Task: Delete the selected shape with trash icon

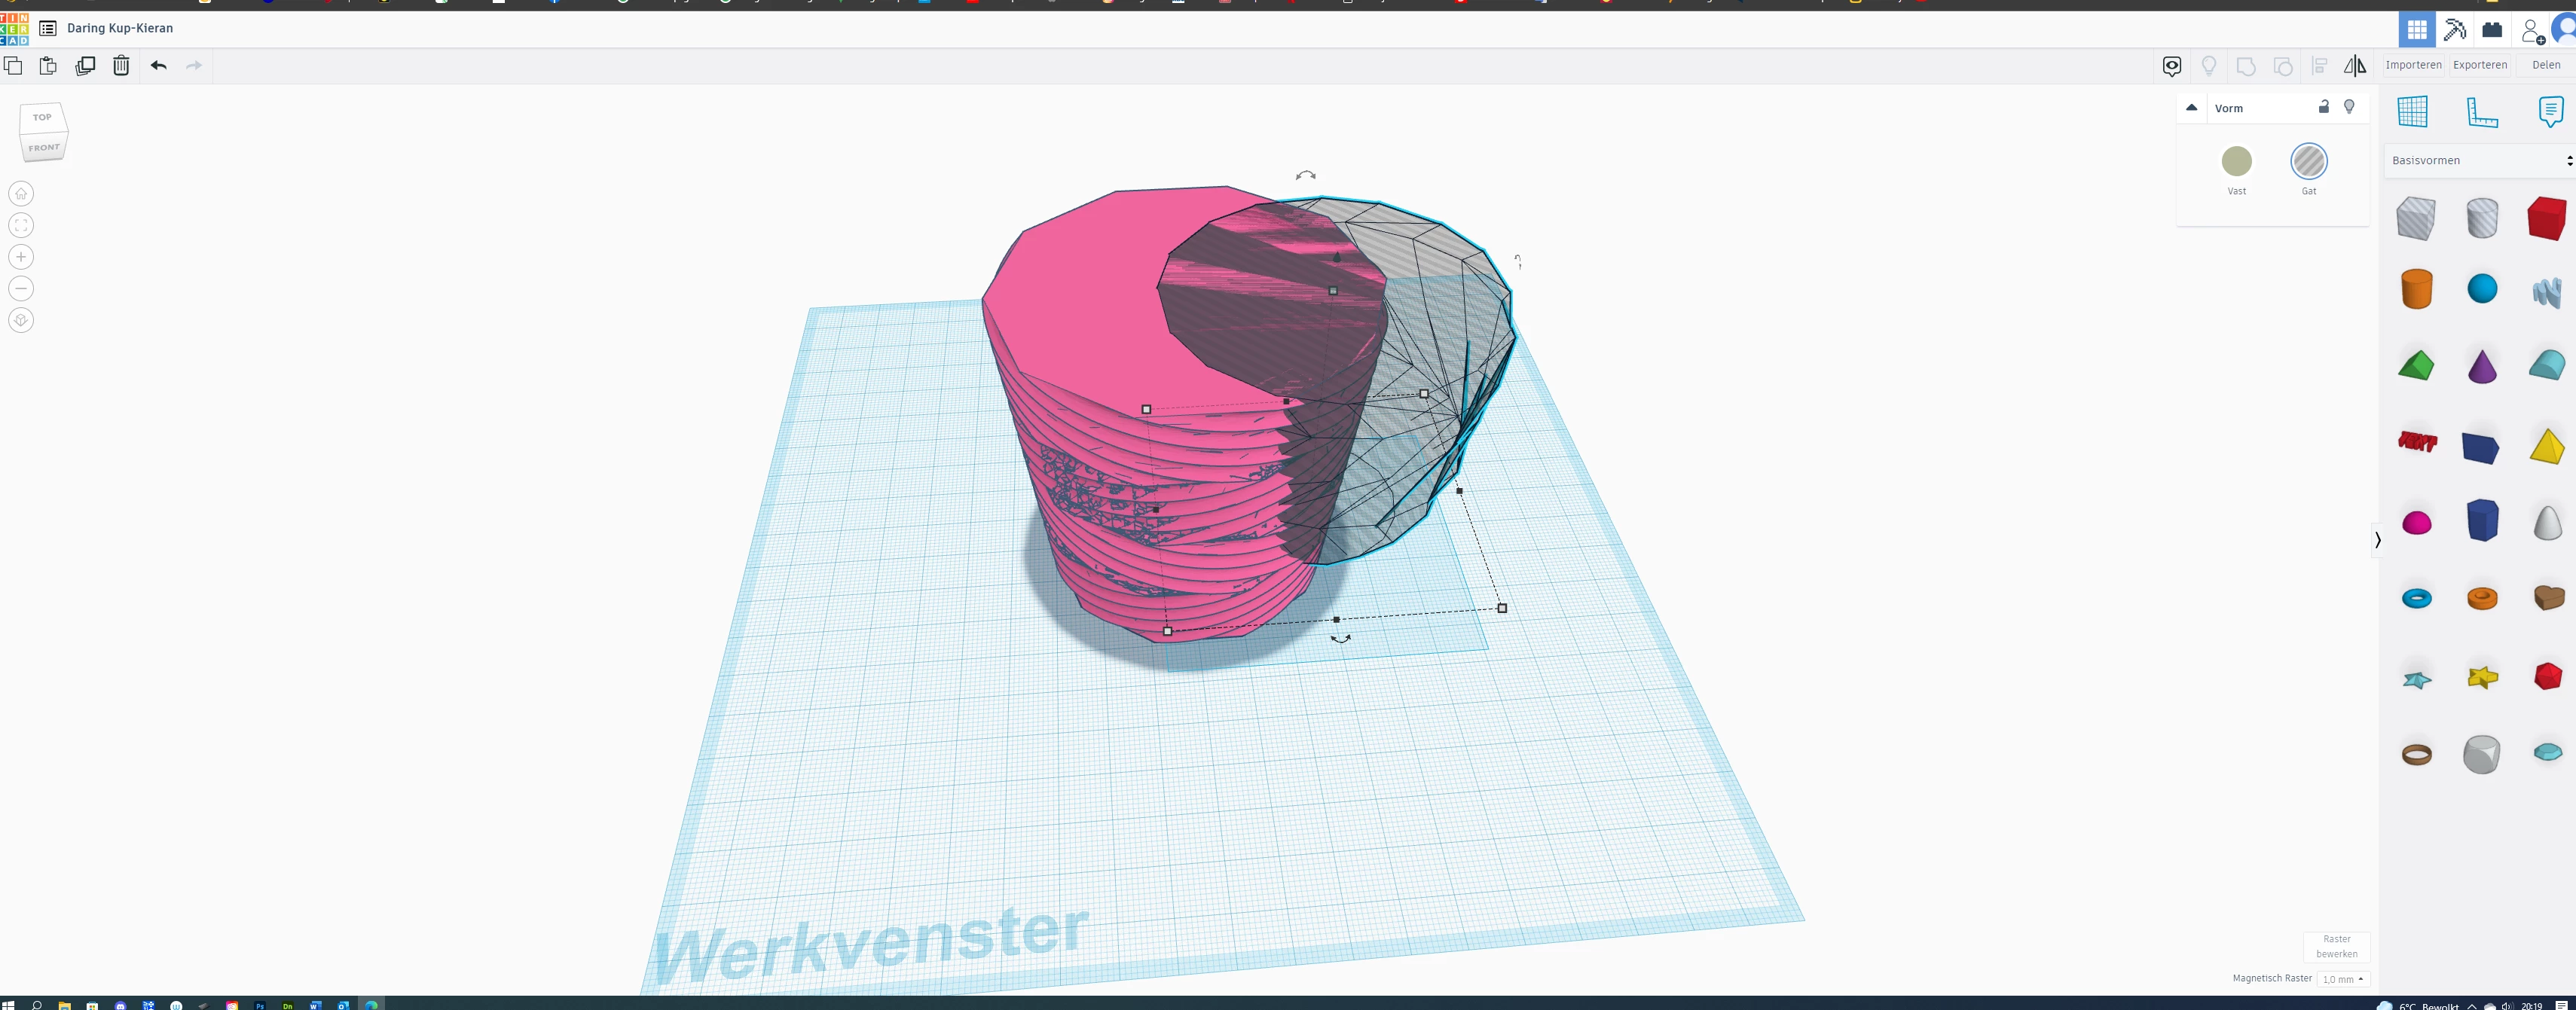Action: pyautogui.click(x=121, y=66)
